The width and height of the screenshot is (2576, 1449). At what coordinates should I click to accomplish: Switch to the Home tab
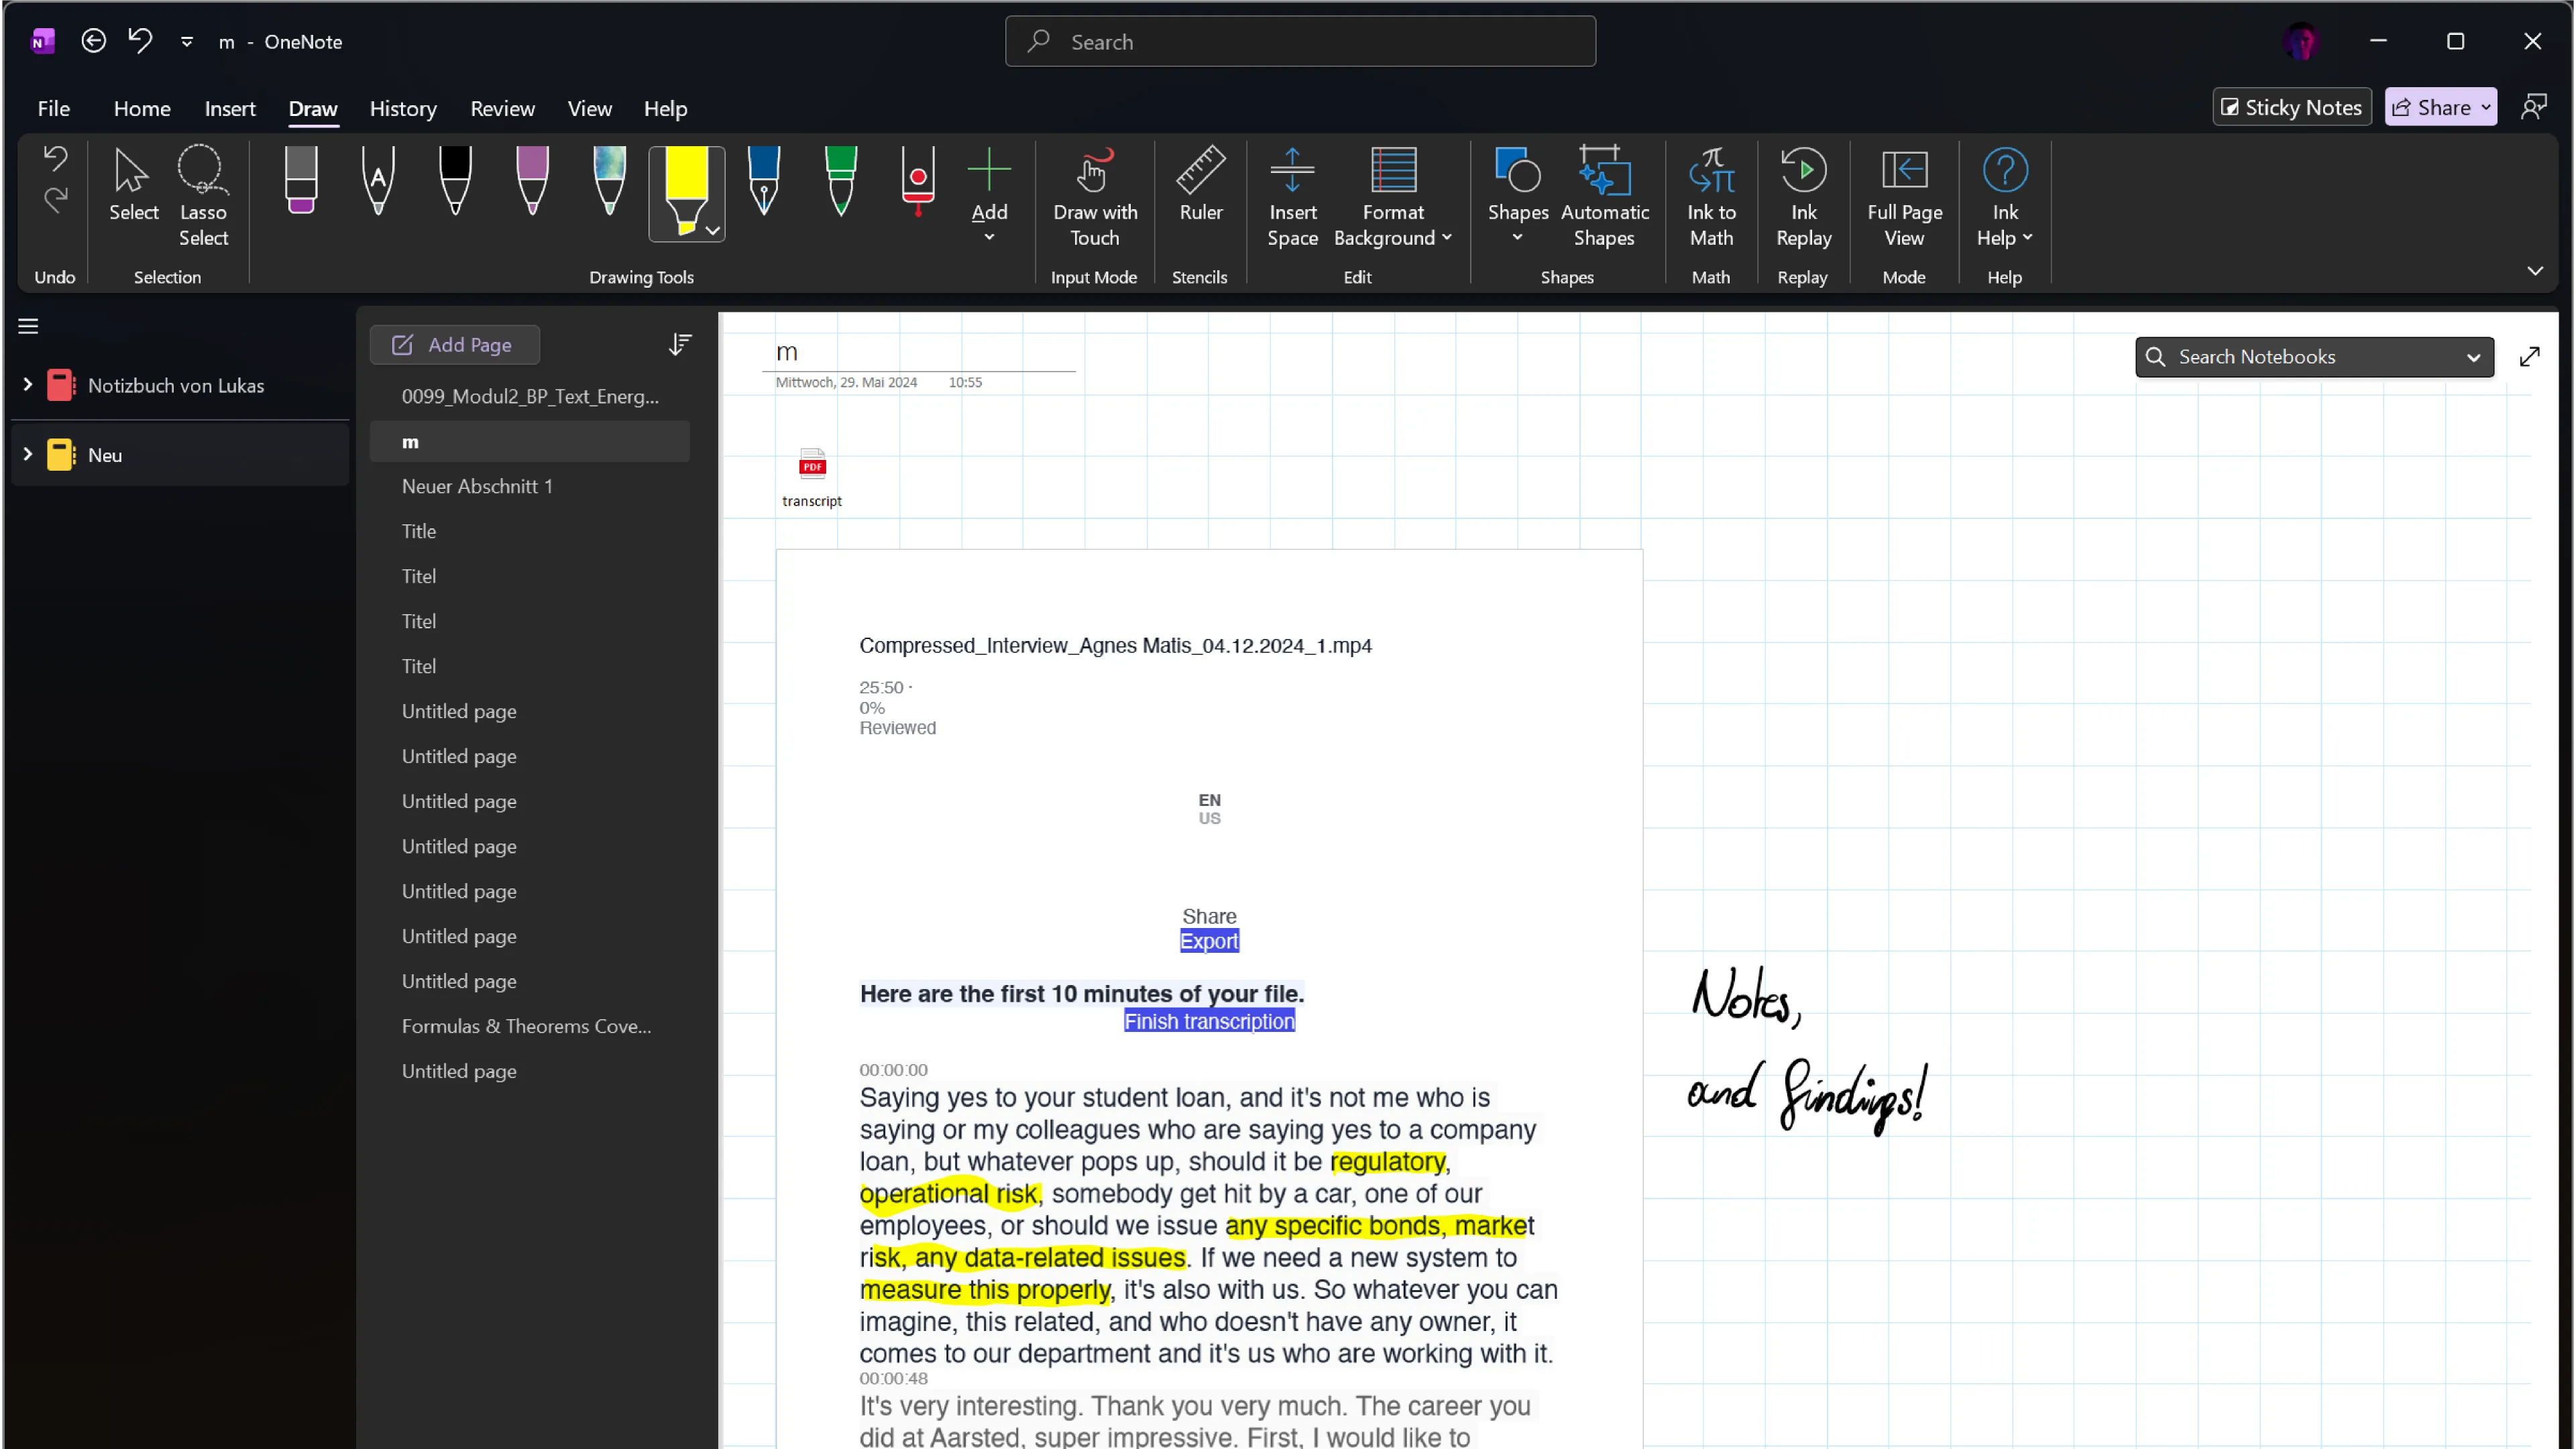coord(142,108)
